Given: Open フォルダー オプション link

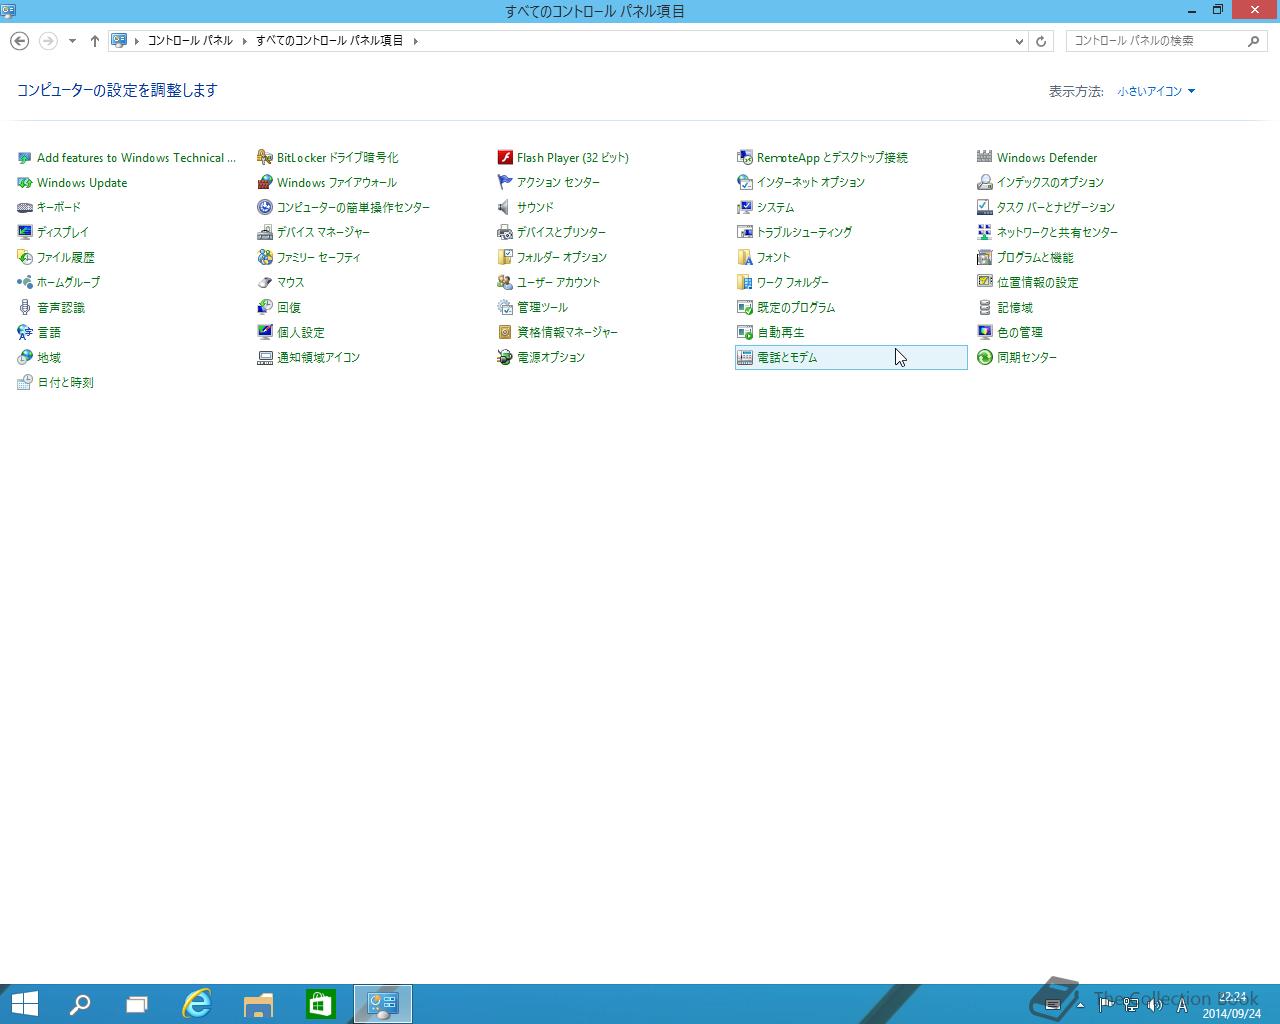Looking at the screenshot, I should (561, 257).
